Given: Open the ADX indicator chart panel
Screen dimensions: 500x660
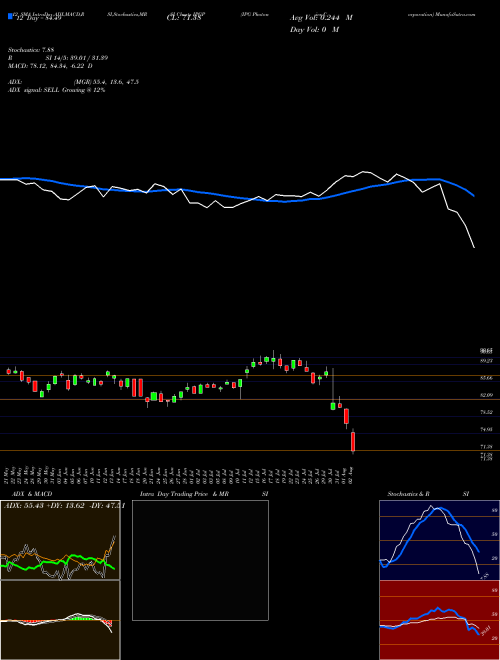Looking at the screenshot, I should coord(60,540).
